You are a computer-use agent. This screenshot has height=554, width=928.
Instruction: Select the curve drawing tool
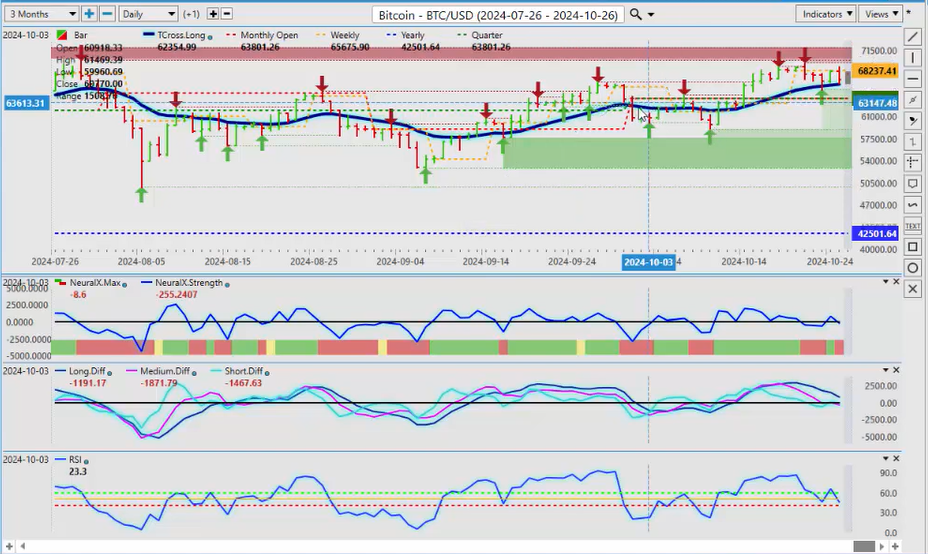[x=913, y=205]
